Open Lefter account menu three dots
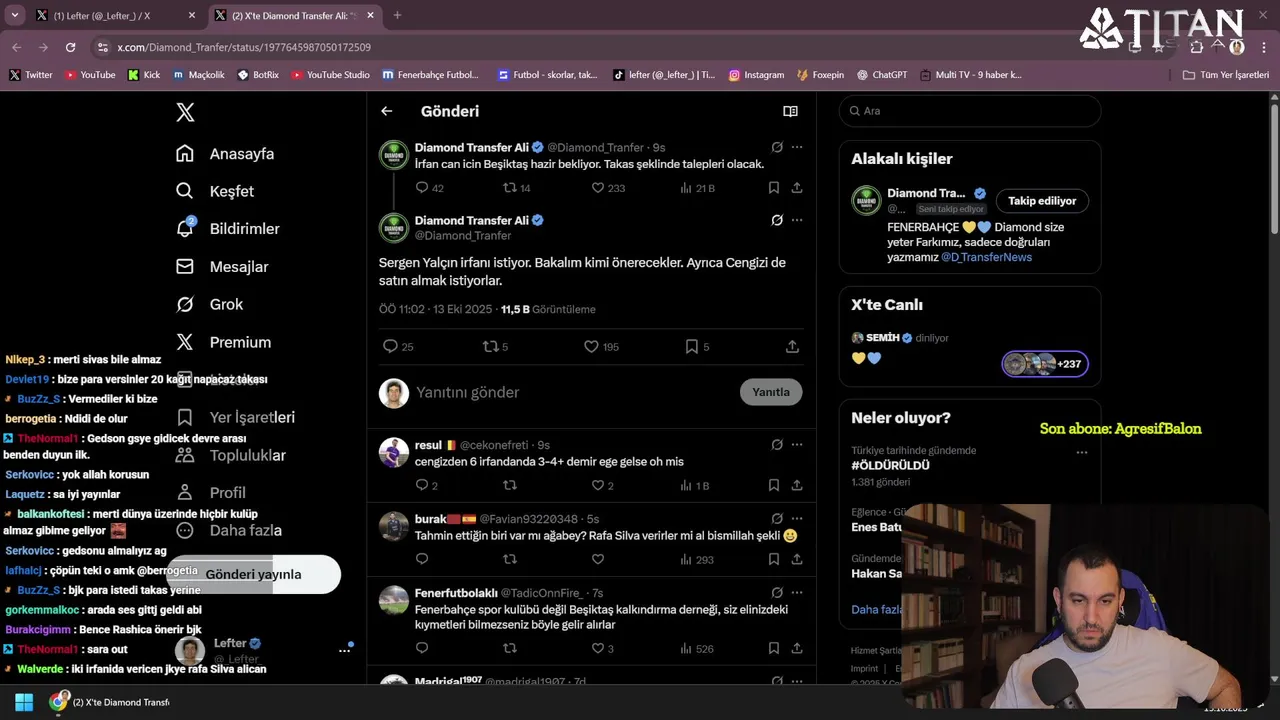Screen dimensions: 1280x720 click(344, 650)
